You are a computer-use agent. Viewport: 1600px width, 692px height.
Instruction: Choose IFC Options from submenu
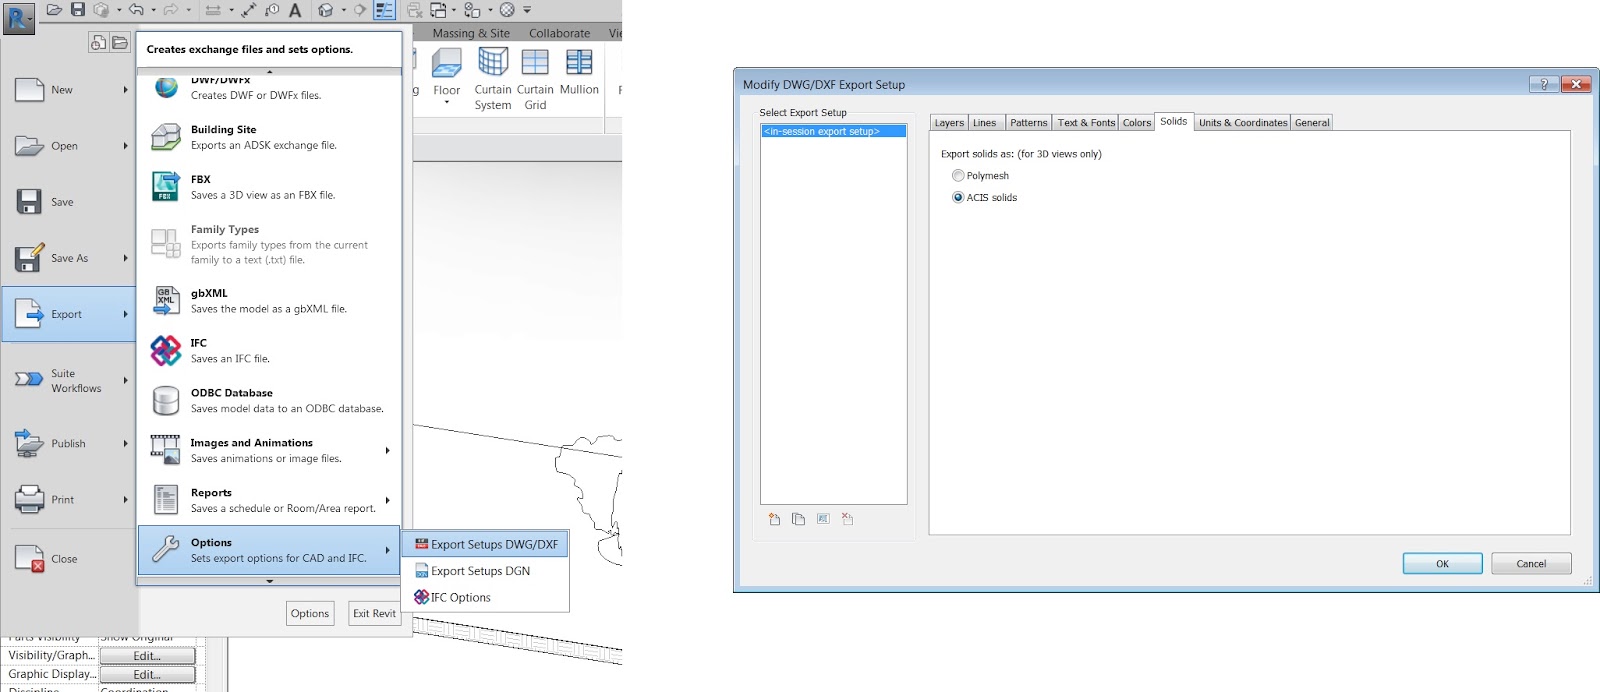pyautogui.click(x=486, y=597)
